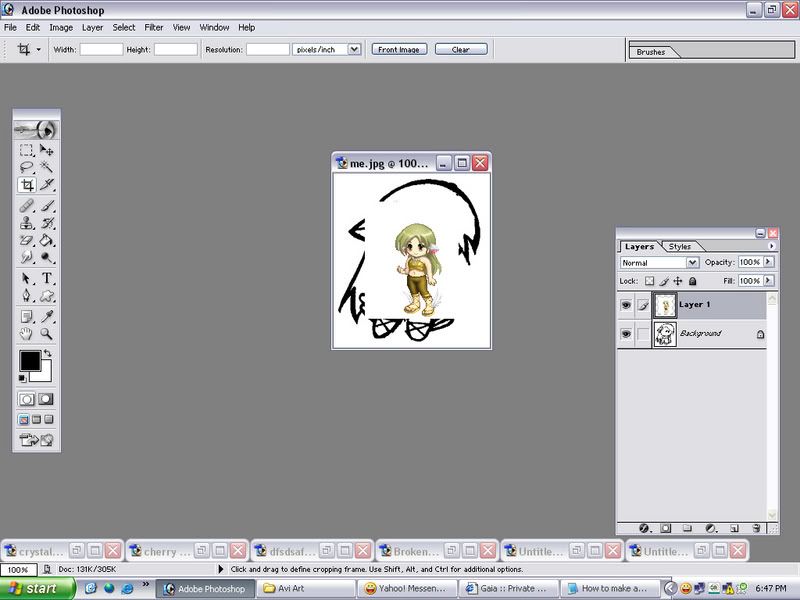
Task: Select the Brush tool
Action: 46,206
